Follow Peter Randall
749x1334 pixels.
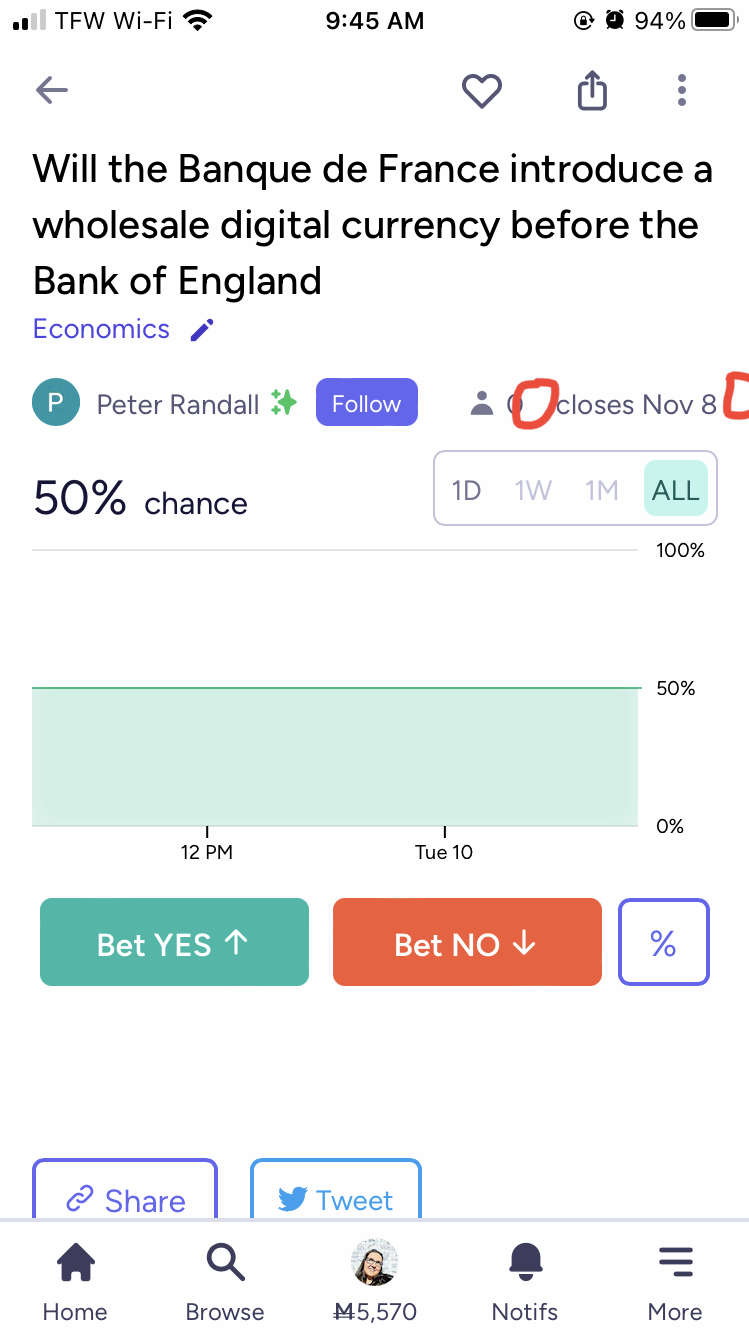(366, 403)
